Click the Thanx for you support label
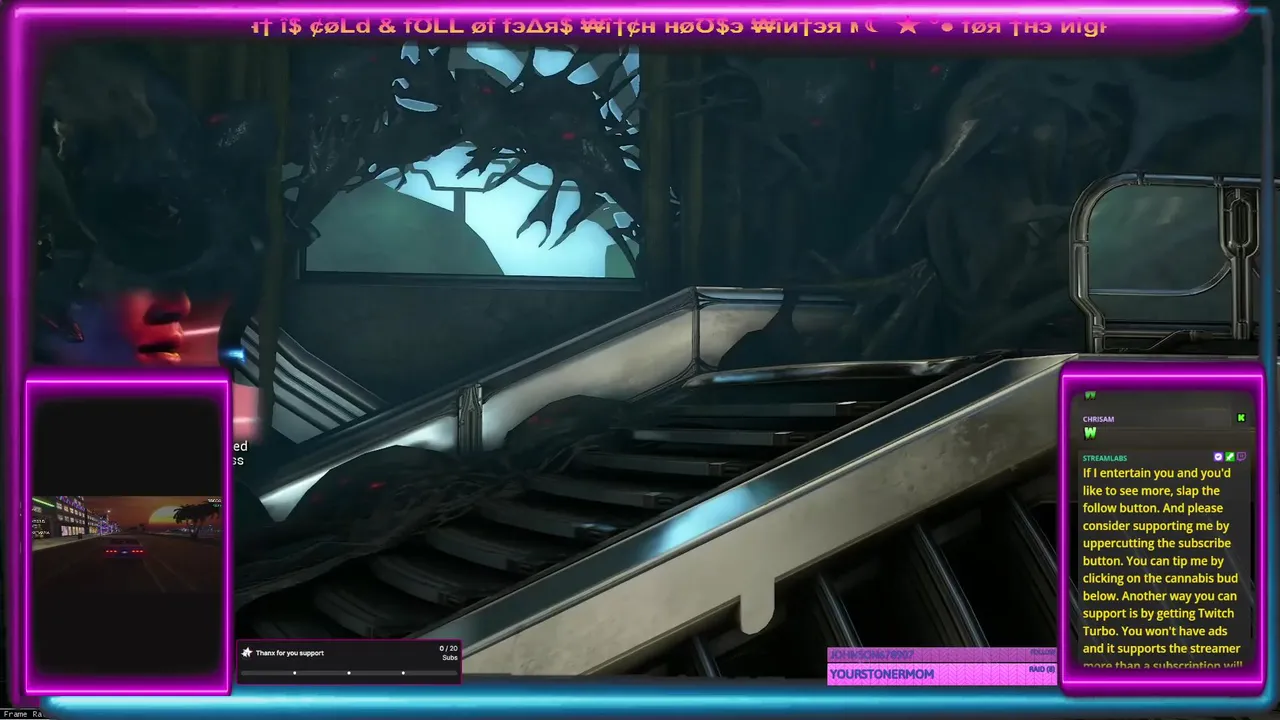The image size is (1280, 720). (290, 653)
